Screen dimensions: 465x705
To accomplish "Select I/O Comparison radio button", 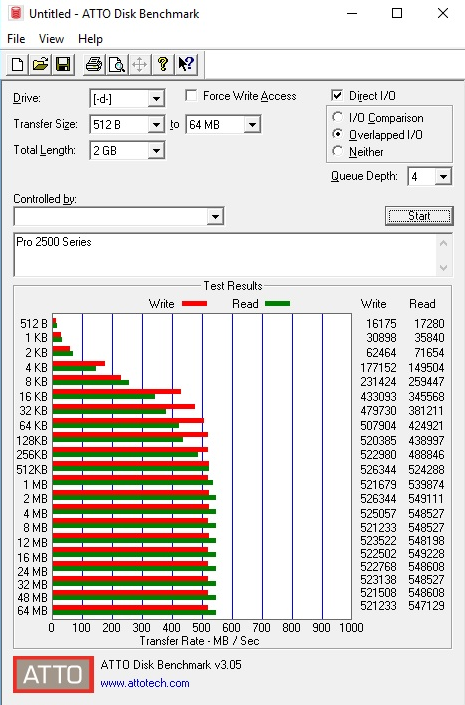I will pyautogui.click(x=337, y=117).
